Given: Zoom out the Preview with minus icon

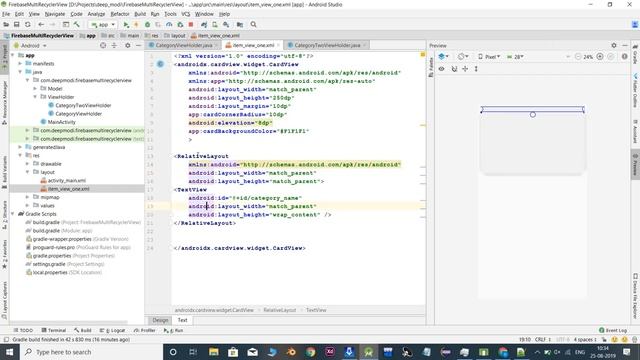Looking at the screenshot, I should point(578,57).
